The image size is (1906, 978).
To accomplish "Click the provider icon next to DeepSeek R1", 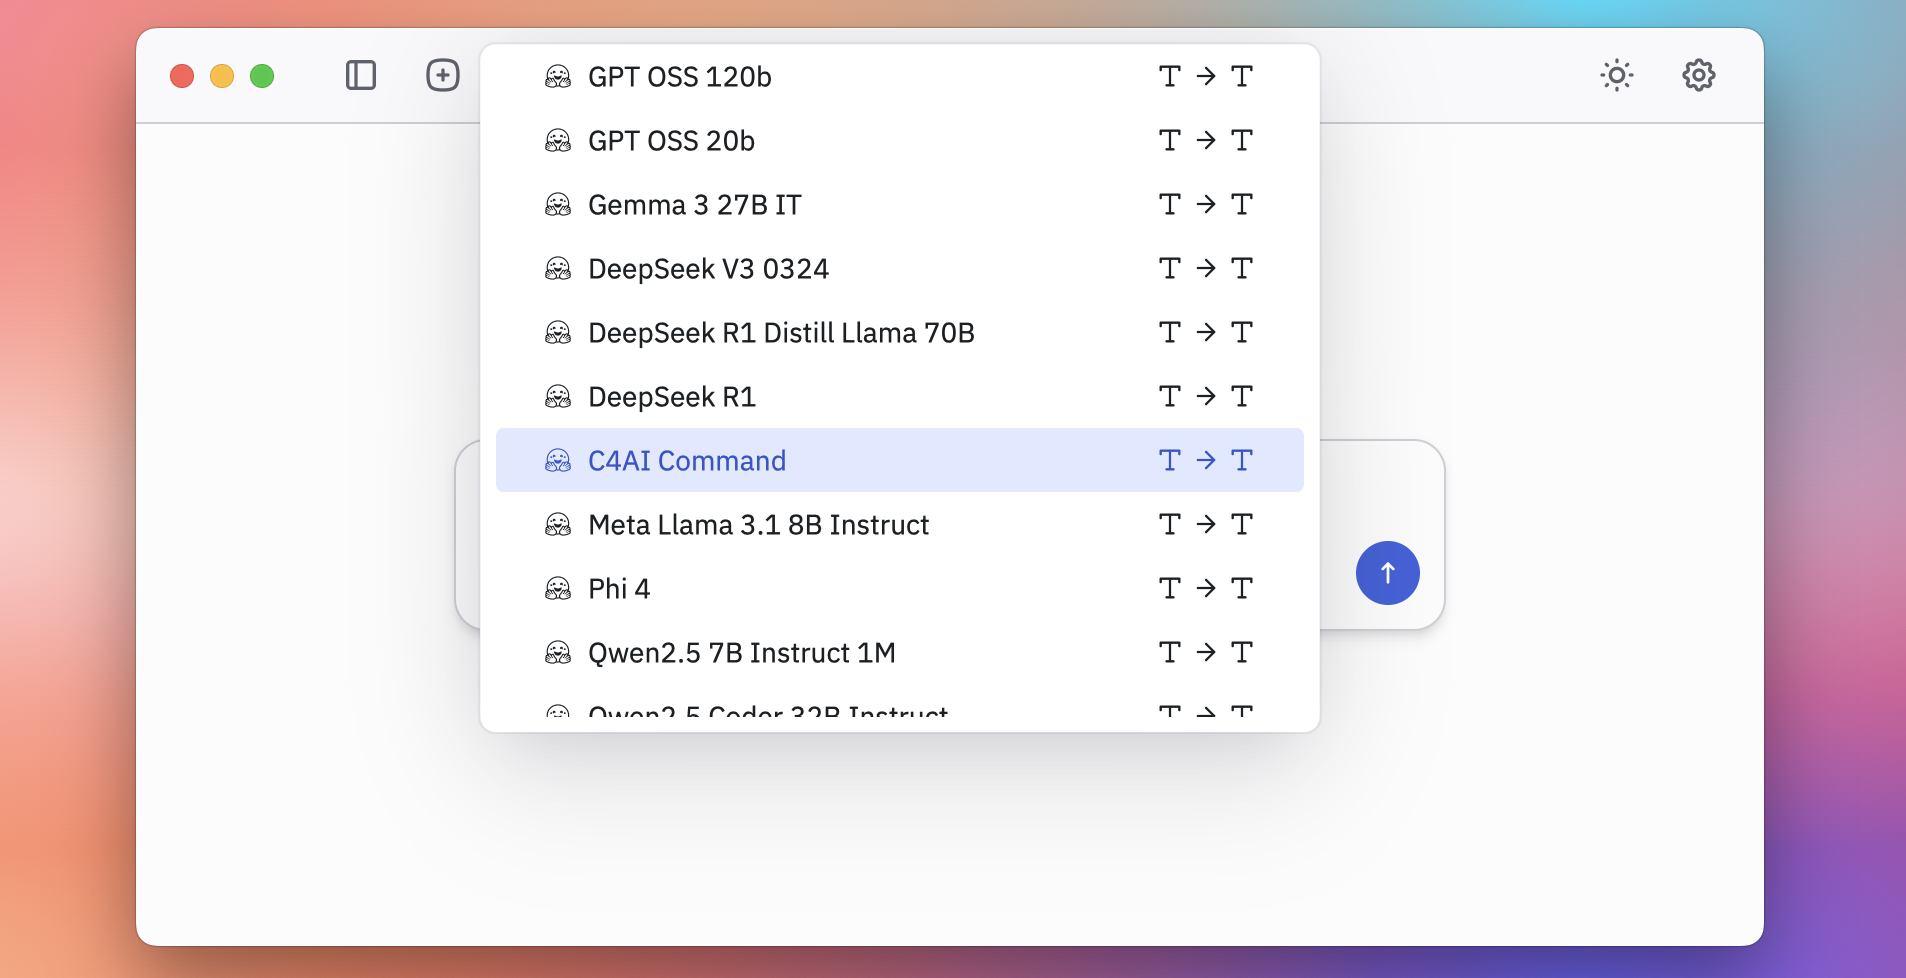I will [558, 397].
